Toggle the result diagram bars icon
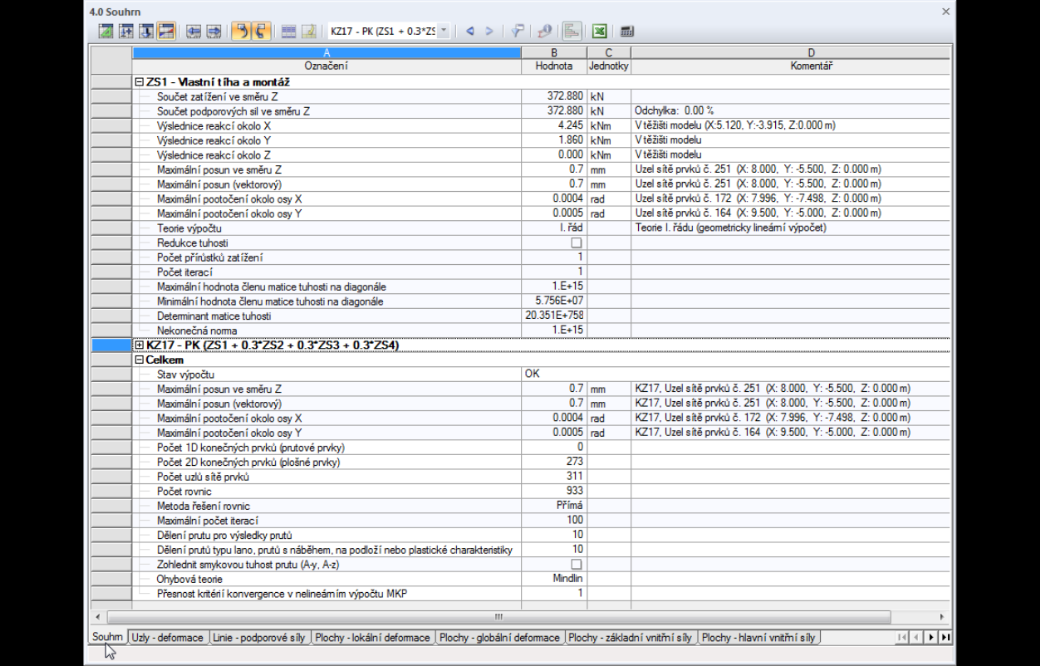 (572, 31)
